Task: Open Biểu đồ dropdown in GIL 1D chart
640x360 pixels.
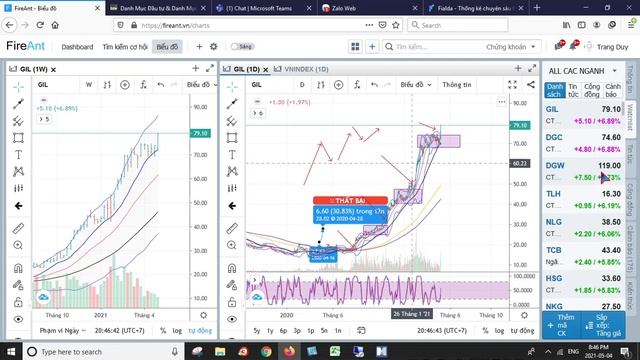Action: [x=416, y=84]
